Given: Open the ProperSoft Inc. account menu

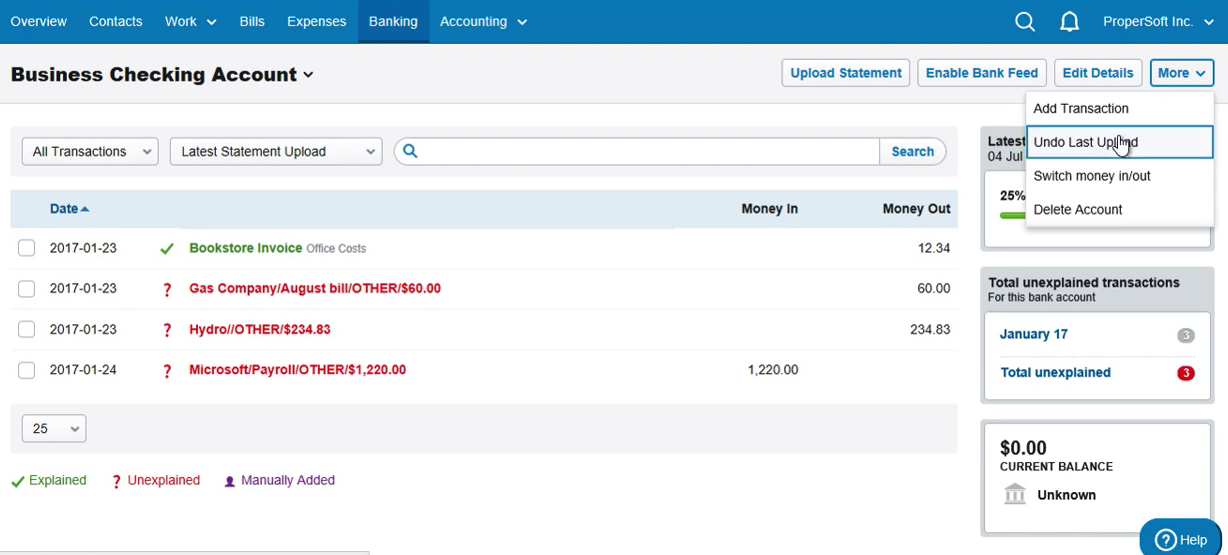Looking at the screenshot, I should 1158,21.
